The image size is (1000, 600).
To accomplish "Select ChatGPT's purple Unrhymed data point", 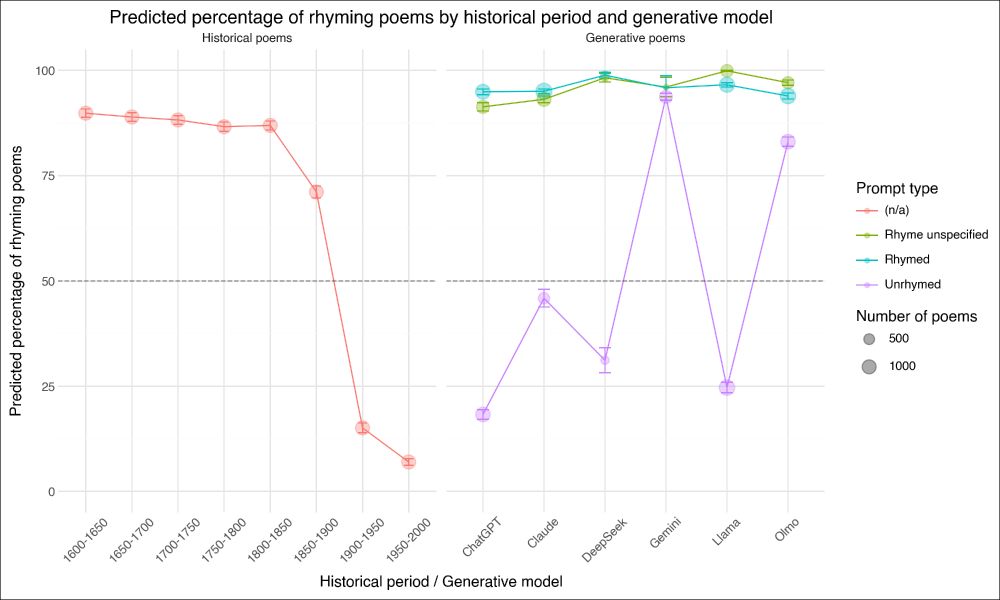I will 483,414.
